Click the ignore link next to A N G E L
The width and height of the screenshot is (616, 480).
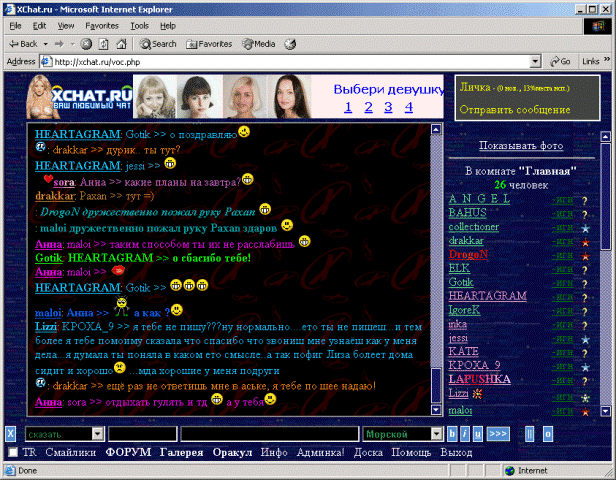tap(562, 200)
